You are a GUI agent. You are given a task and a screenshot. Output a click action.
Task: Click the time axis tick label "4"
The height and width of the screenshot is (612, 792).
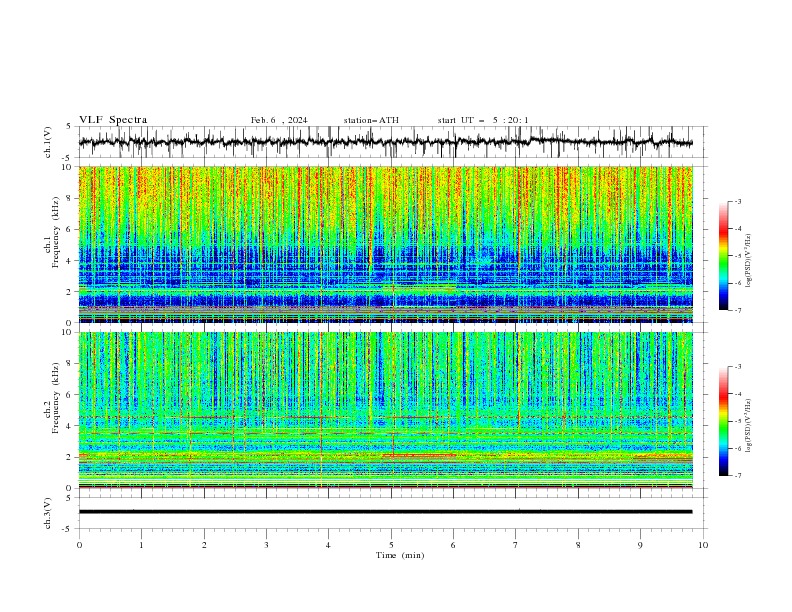(x=328, y=545)
